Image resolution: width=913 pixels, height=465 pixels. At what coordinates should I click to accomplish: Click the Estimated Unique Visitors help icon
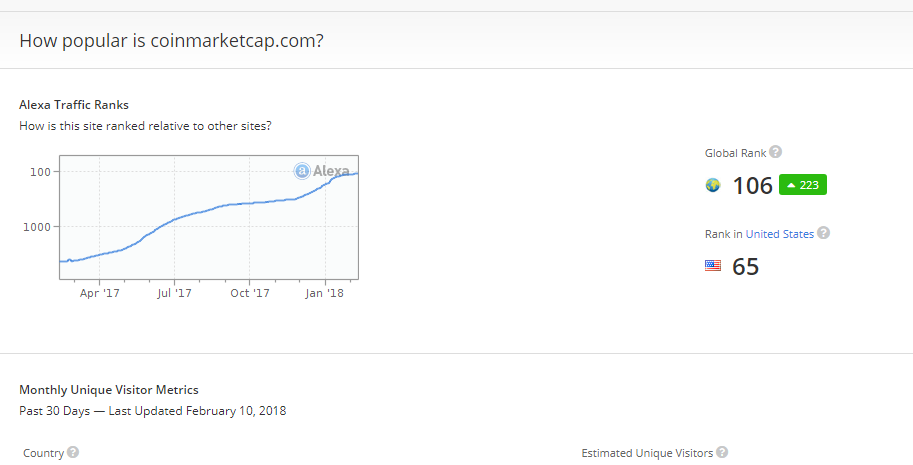pos(722,453)
